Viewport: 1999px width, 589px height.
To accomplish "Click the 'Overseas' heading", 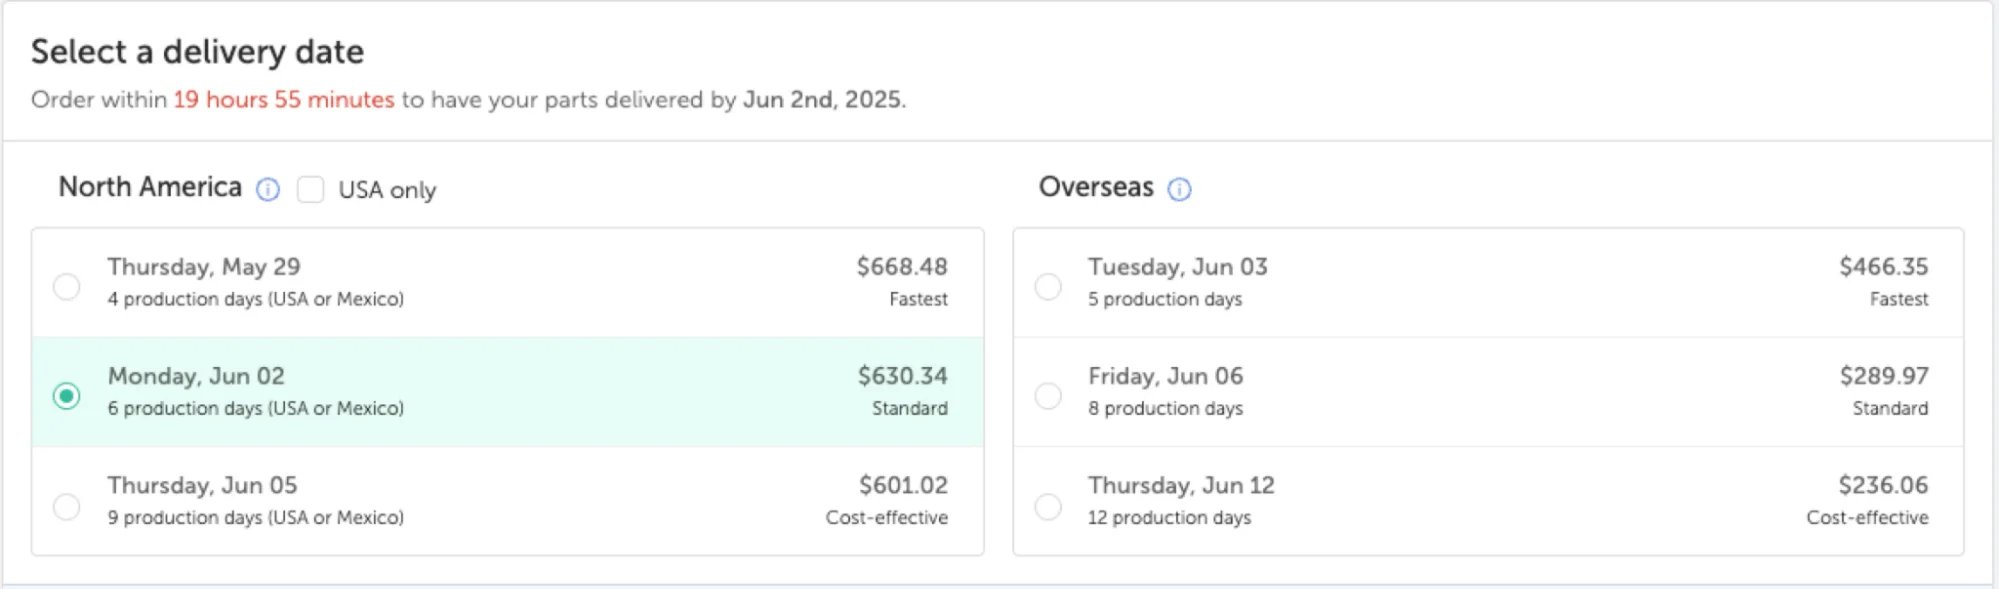I will click(x=1096, y=187).
